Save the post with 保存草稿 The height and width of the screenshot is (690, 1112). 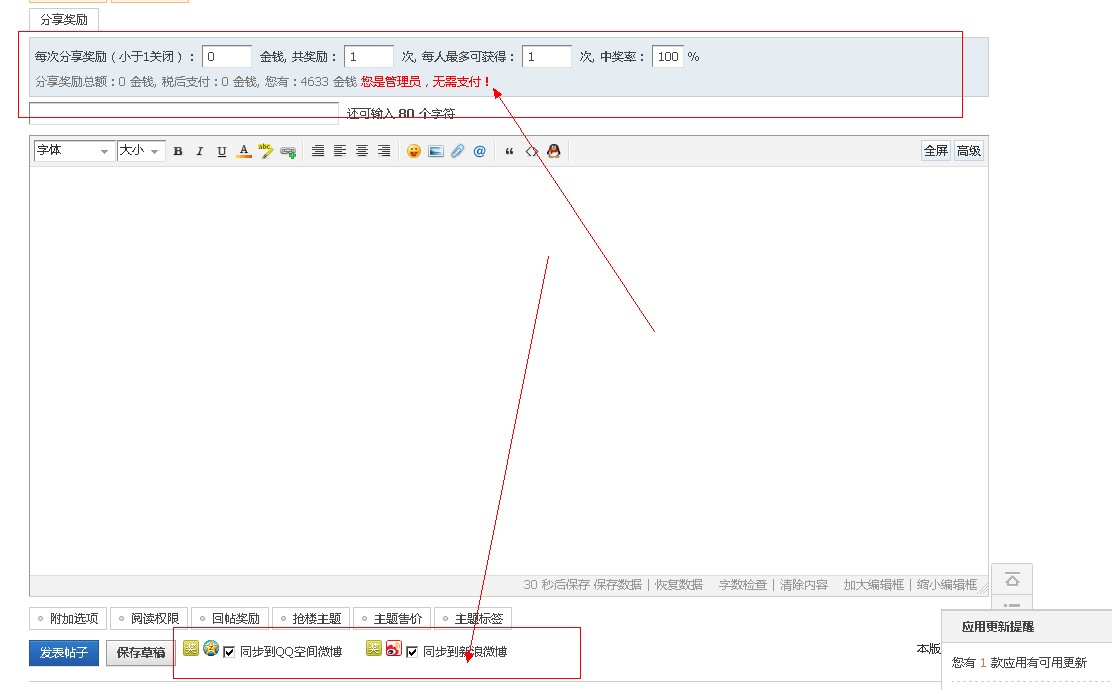pyautogui.click(x=140, y=653)
